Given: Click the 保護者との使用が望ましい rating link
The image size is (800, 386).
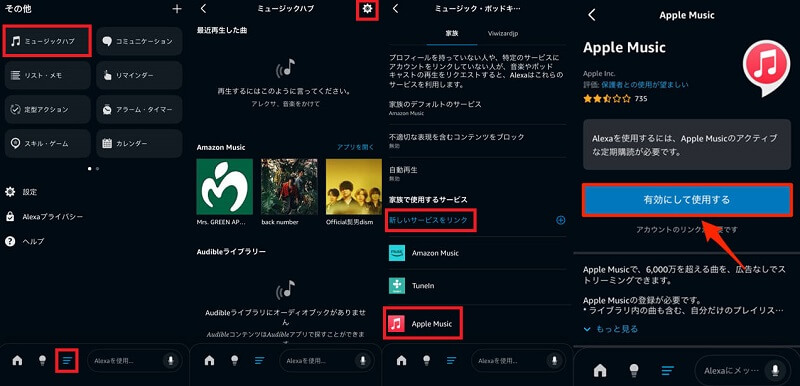Looking at the screenshot, I should pyautogui.click(x=644, y=85).
